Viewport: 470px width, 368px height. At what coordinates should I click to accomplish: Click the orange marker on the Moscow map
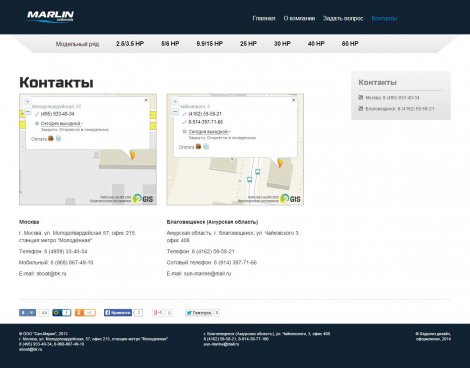click(x=132, y=155)
